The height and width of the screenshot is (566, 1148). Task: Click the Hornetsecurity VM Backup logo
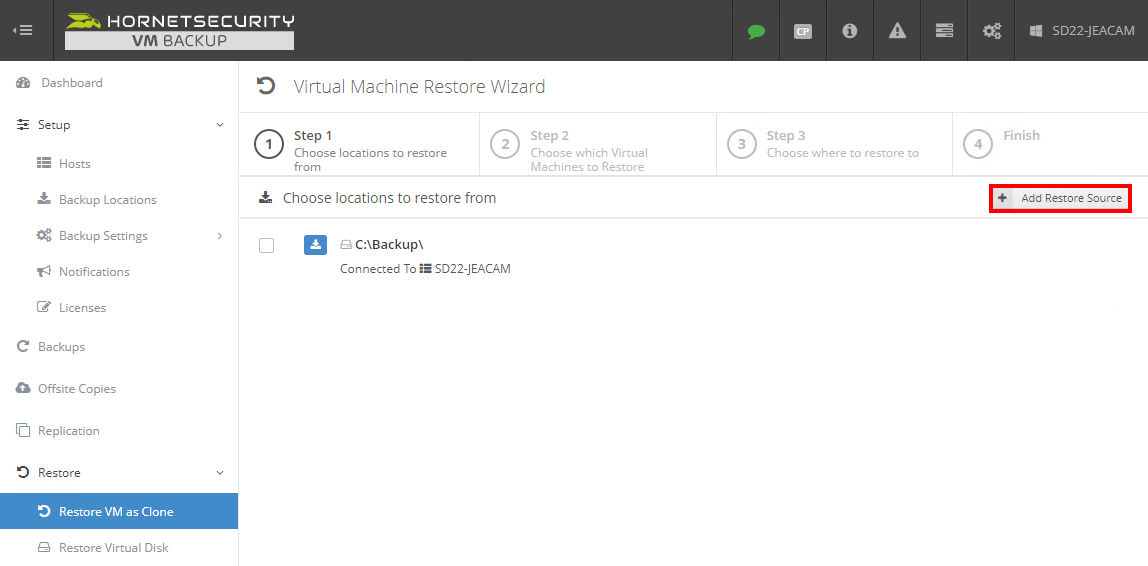coord(180,31)
